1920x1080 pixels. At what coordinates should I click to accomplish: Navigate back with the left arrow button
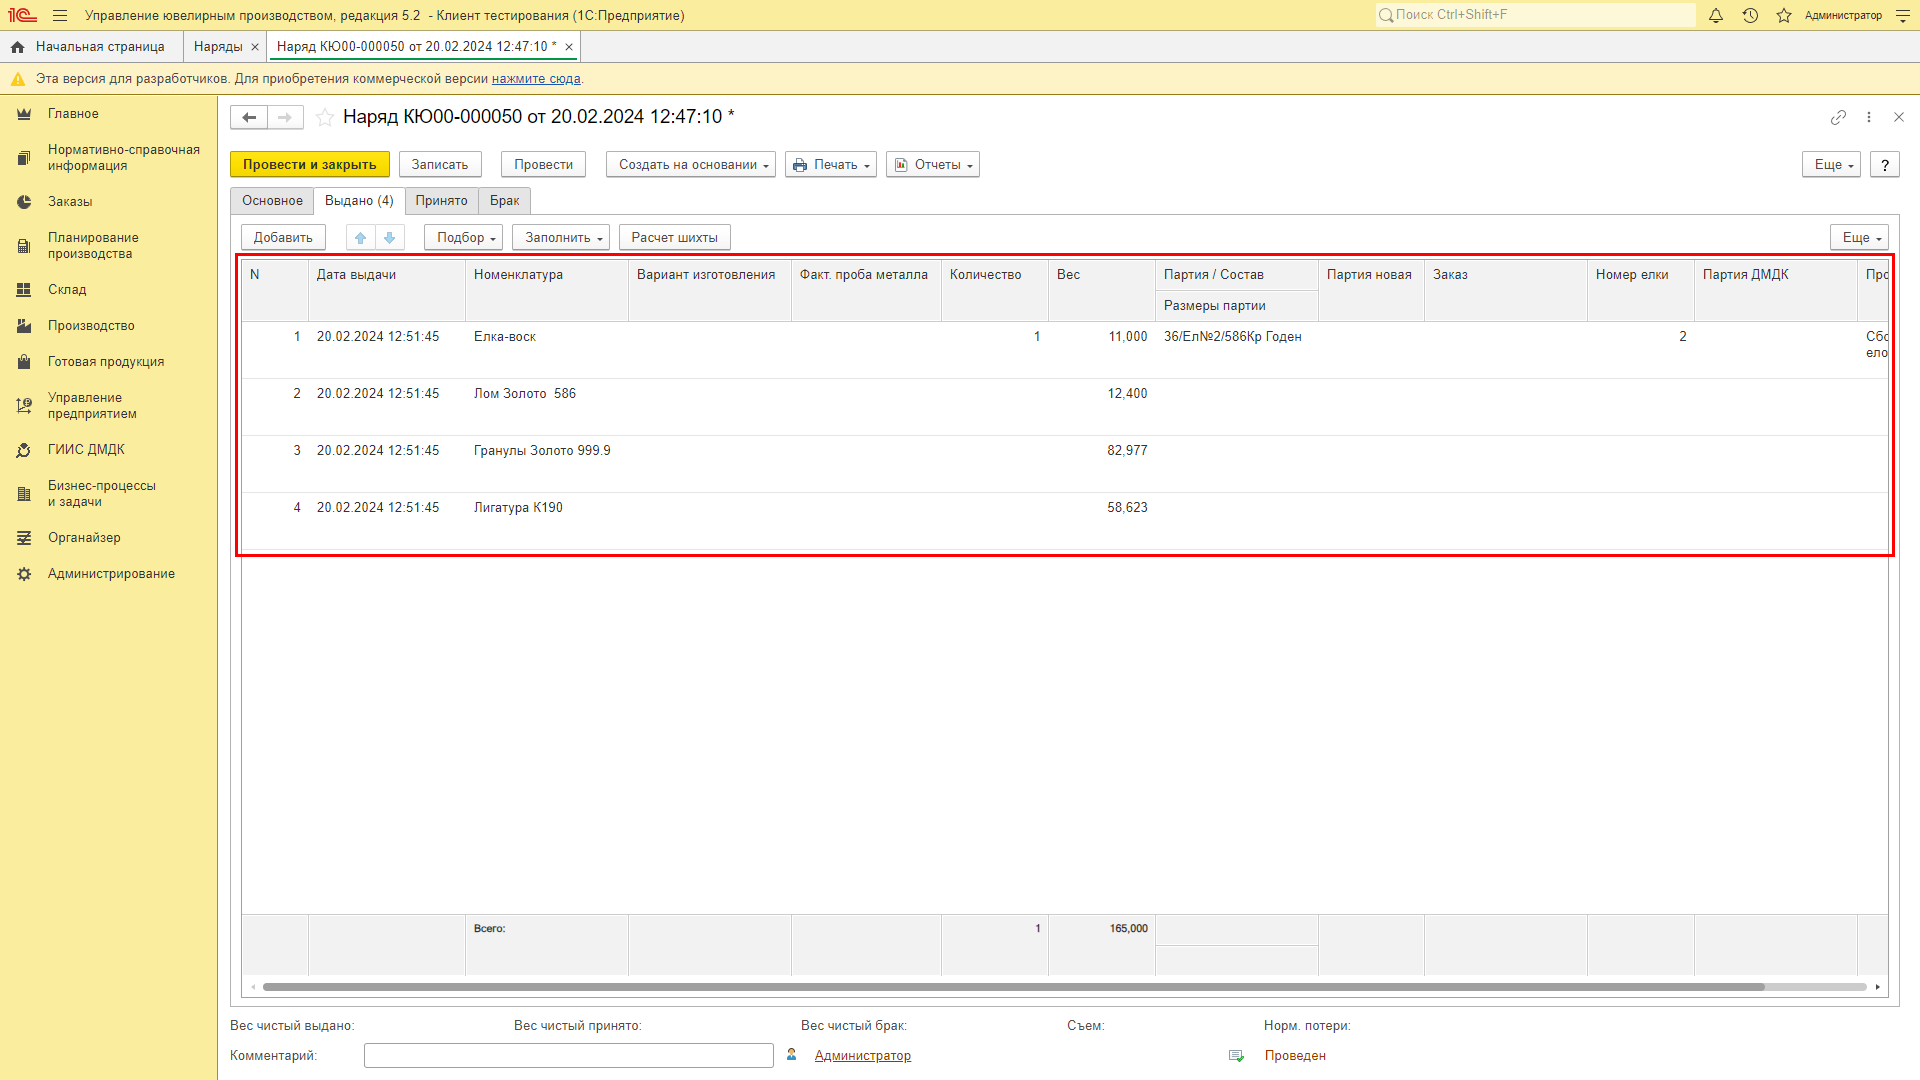point(249,117)
